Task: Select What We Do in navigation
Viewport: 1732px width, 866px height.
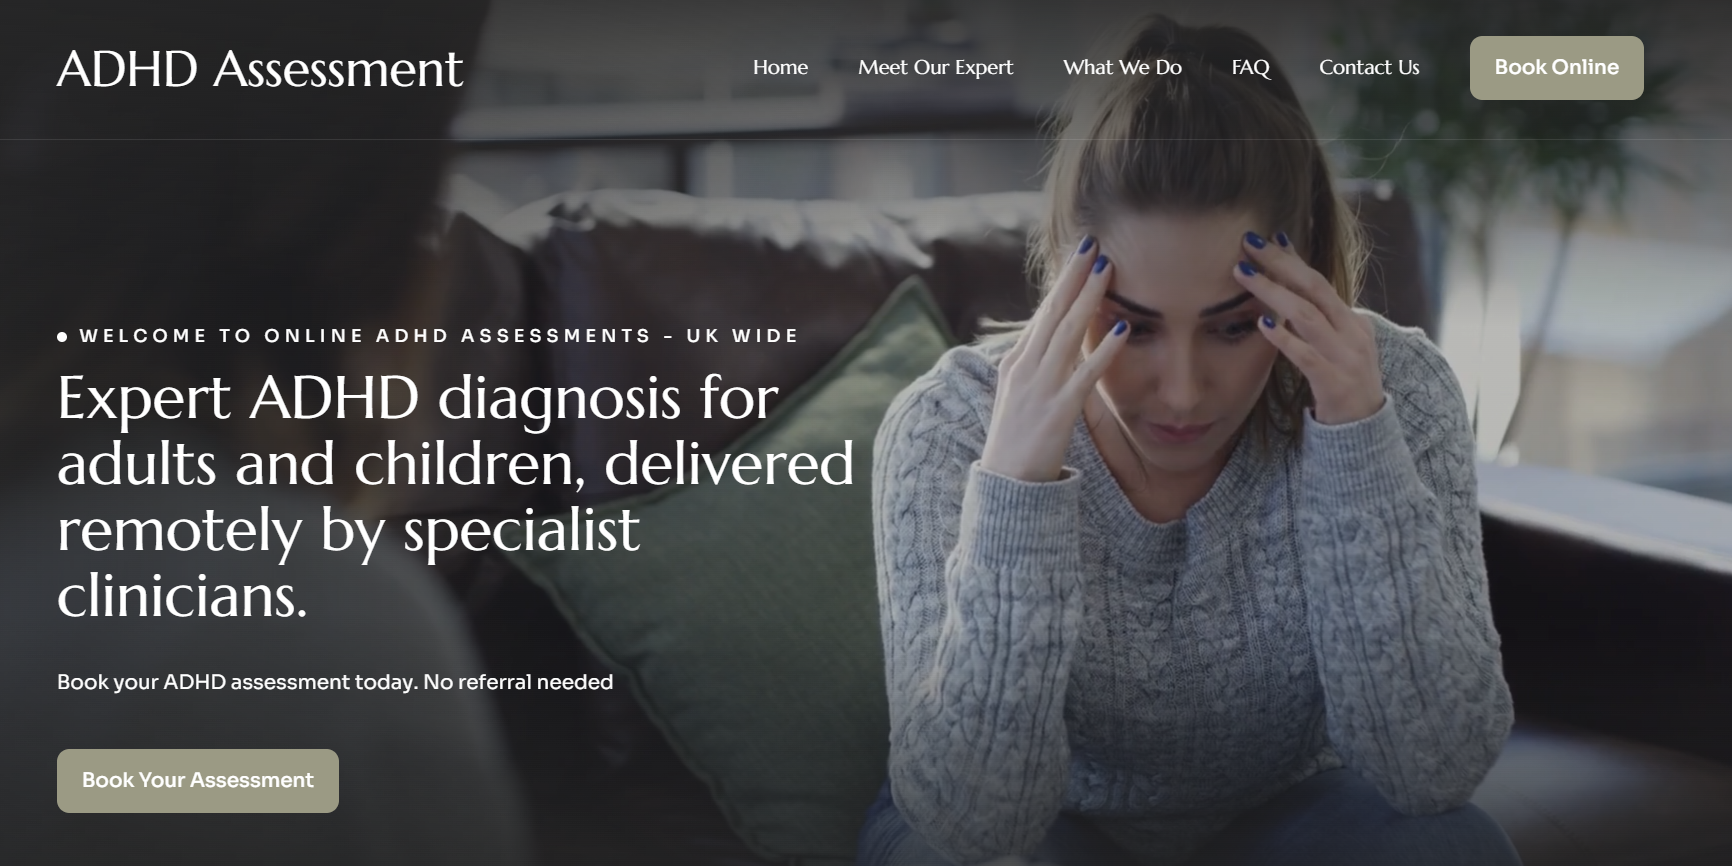Action: coord(1122,67)
